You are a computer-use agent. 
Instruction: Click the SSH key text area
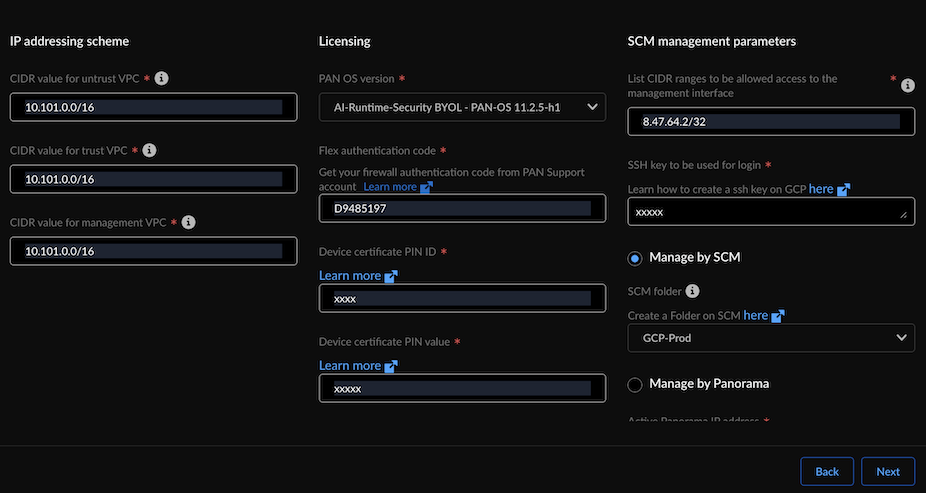coord(771,212)
